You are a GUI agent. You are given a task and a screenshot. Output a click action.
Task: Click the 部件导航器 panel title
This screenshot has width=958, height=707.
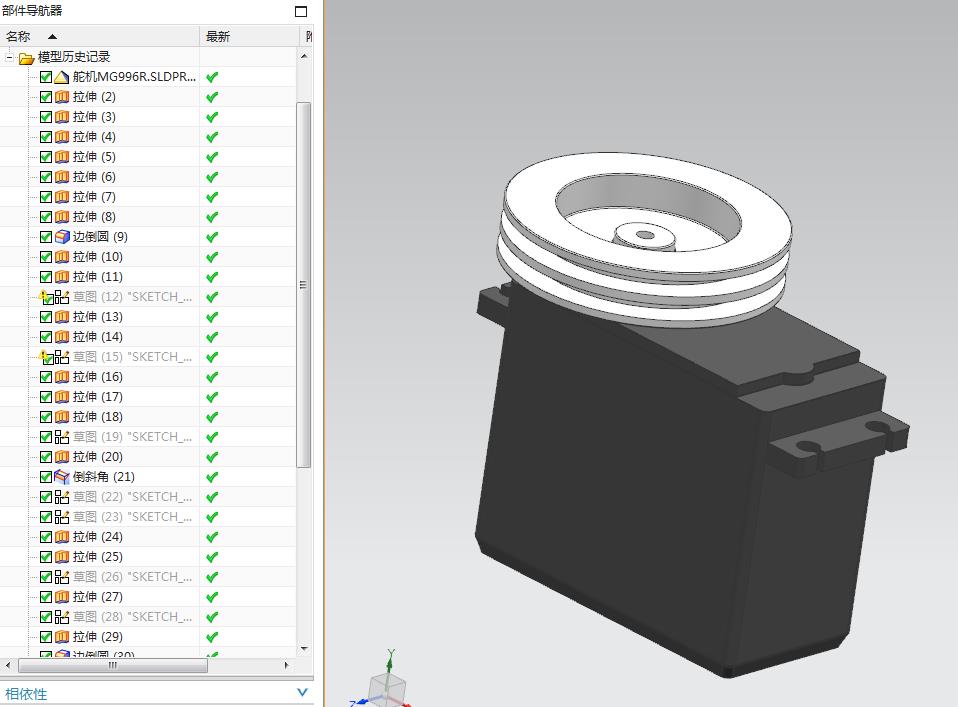(32, 10)
